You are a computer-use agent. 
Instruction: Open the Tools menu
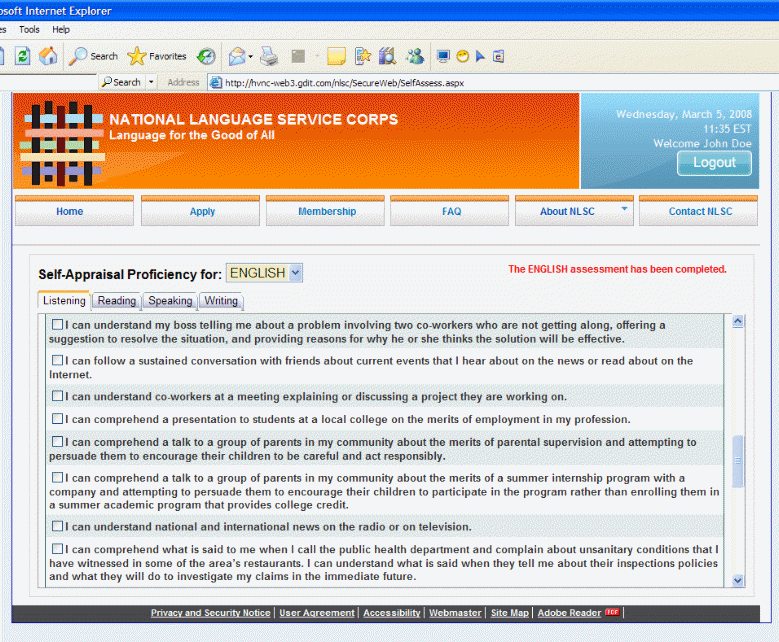point(29,30)
